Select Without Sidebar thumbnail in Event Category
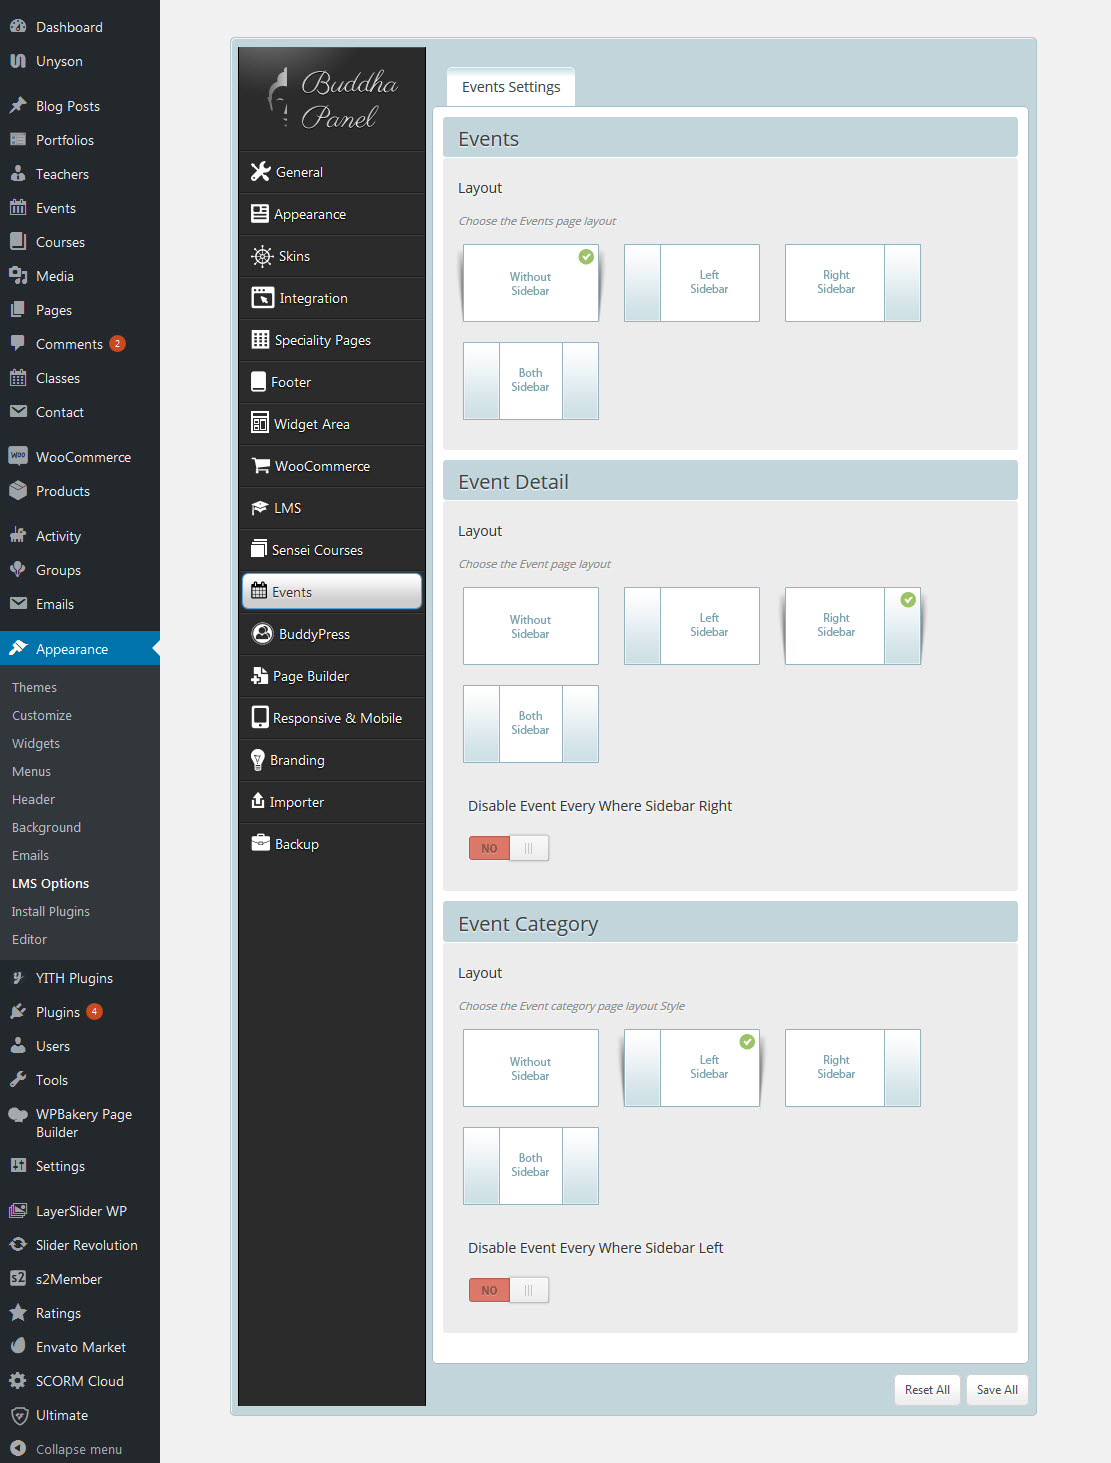The image size is (1111, 1463). (x=531, y=1068)
